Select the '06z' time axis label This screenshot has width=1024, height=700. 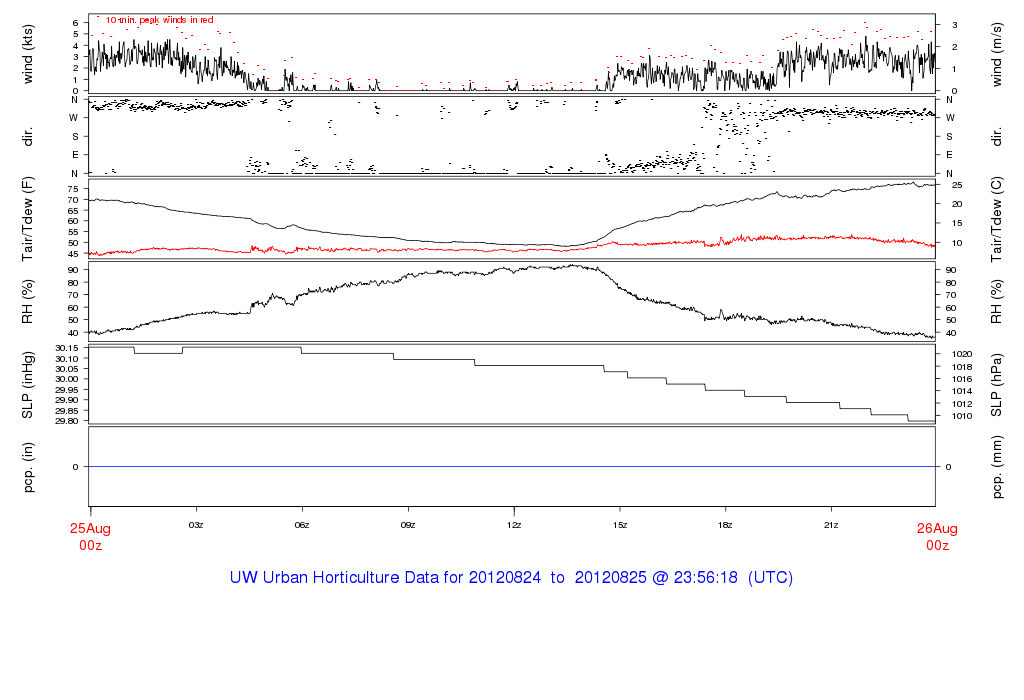coord(302,525)
